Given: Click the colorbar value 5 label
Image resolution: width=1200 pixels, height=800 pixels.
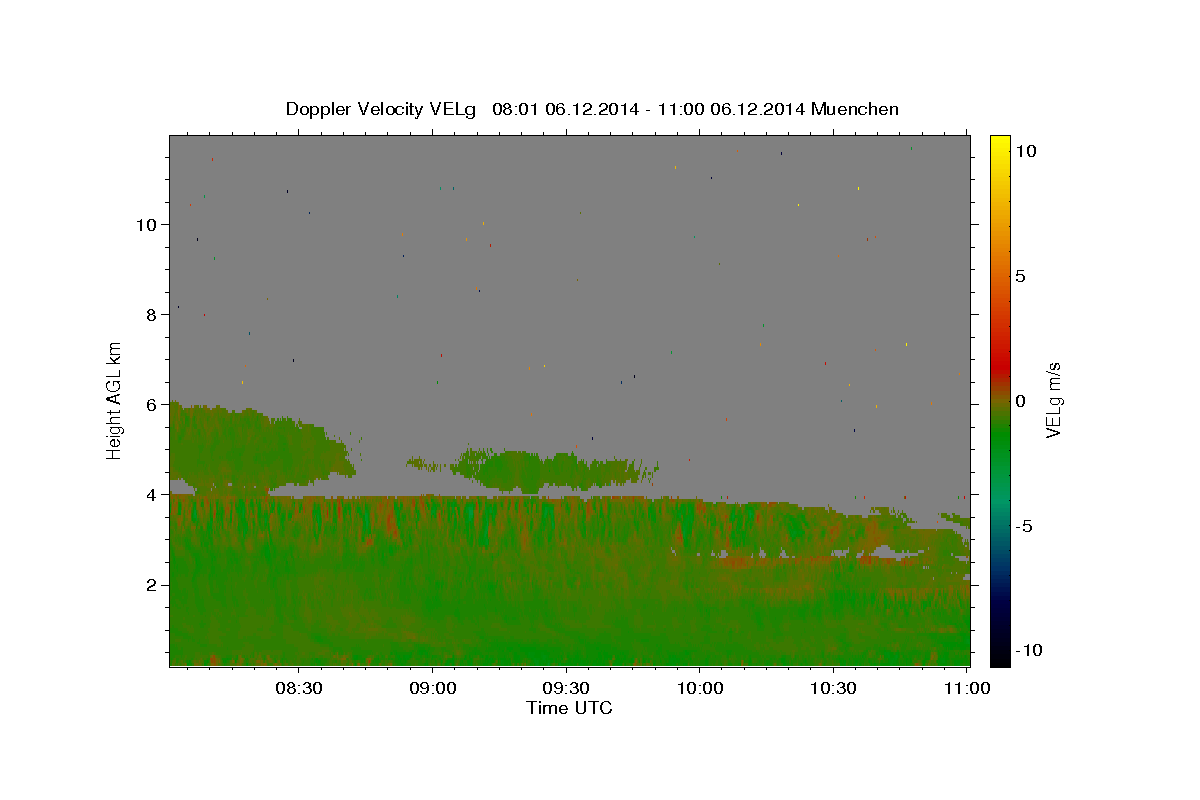Looking at the screenshot, I should click(x=1020, y=276).
